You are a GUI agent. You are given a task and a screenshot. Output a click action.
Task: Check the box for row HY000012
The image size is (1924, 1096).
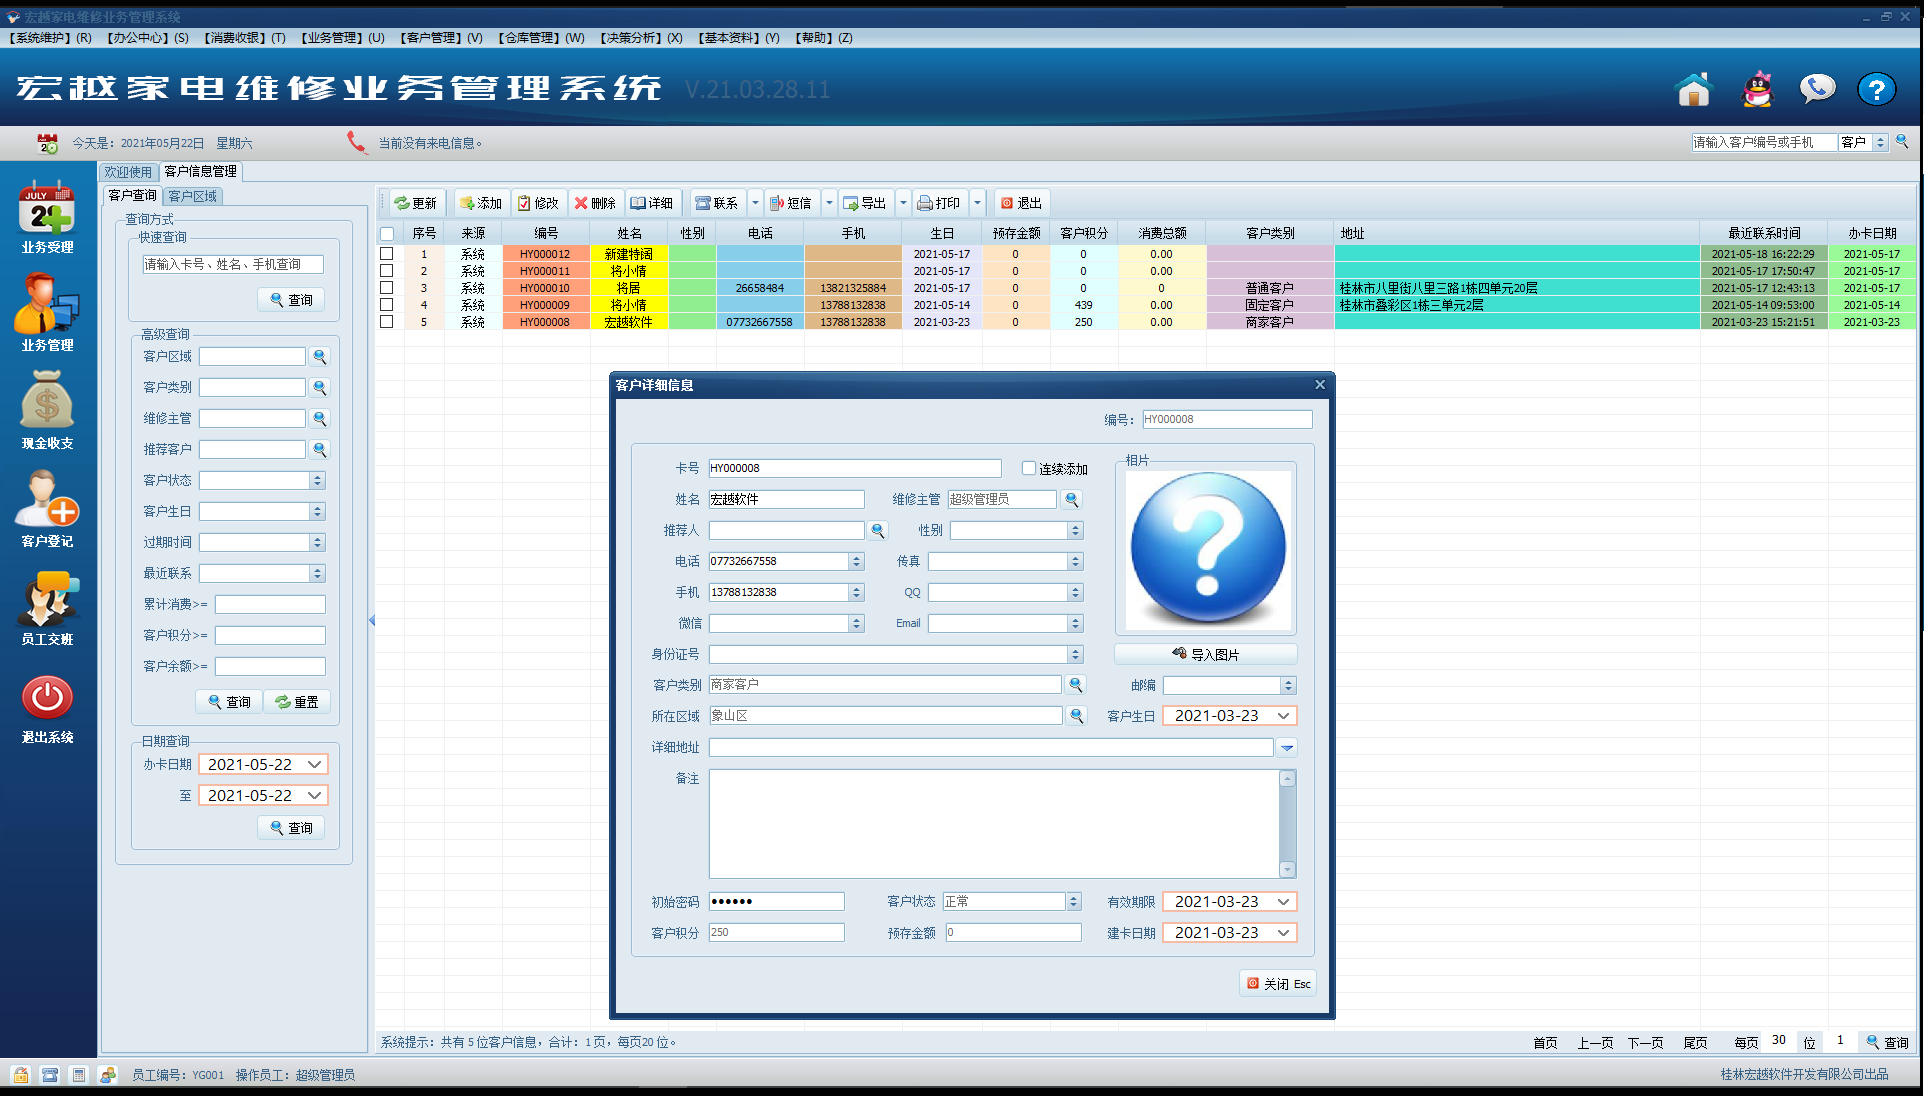(386, 254)
